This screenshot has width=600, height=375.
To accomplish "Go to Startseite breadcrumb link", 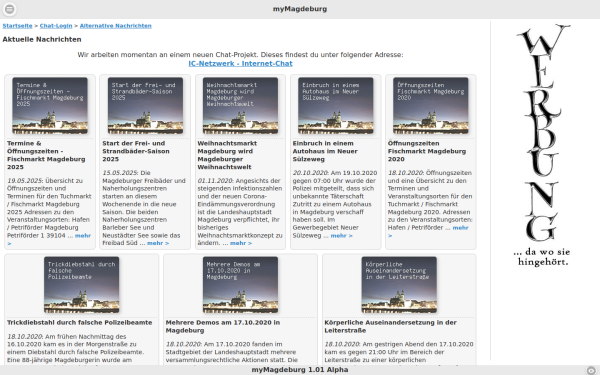I will (x=18, y=26).
